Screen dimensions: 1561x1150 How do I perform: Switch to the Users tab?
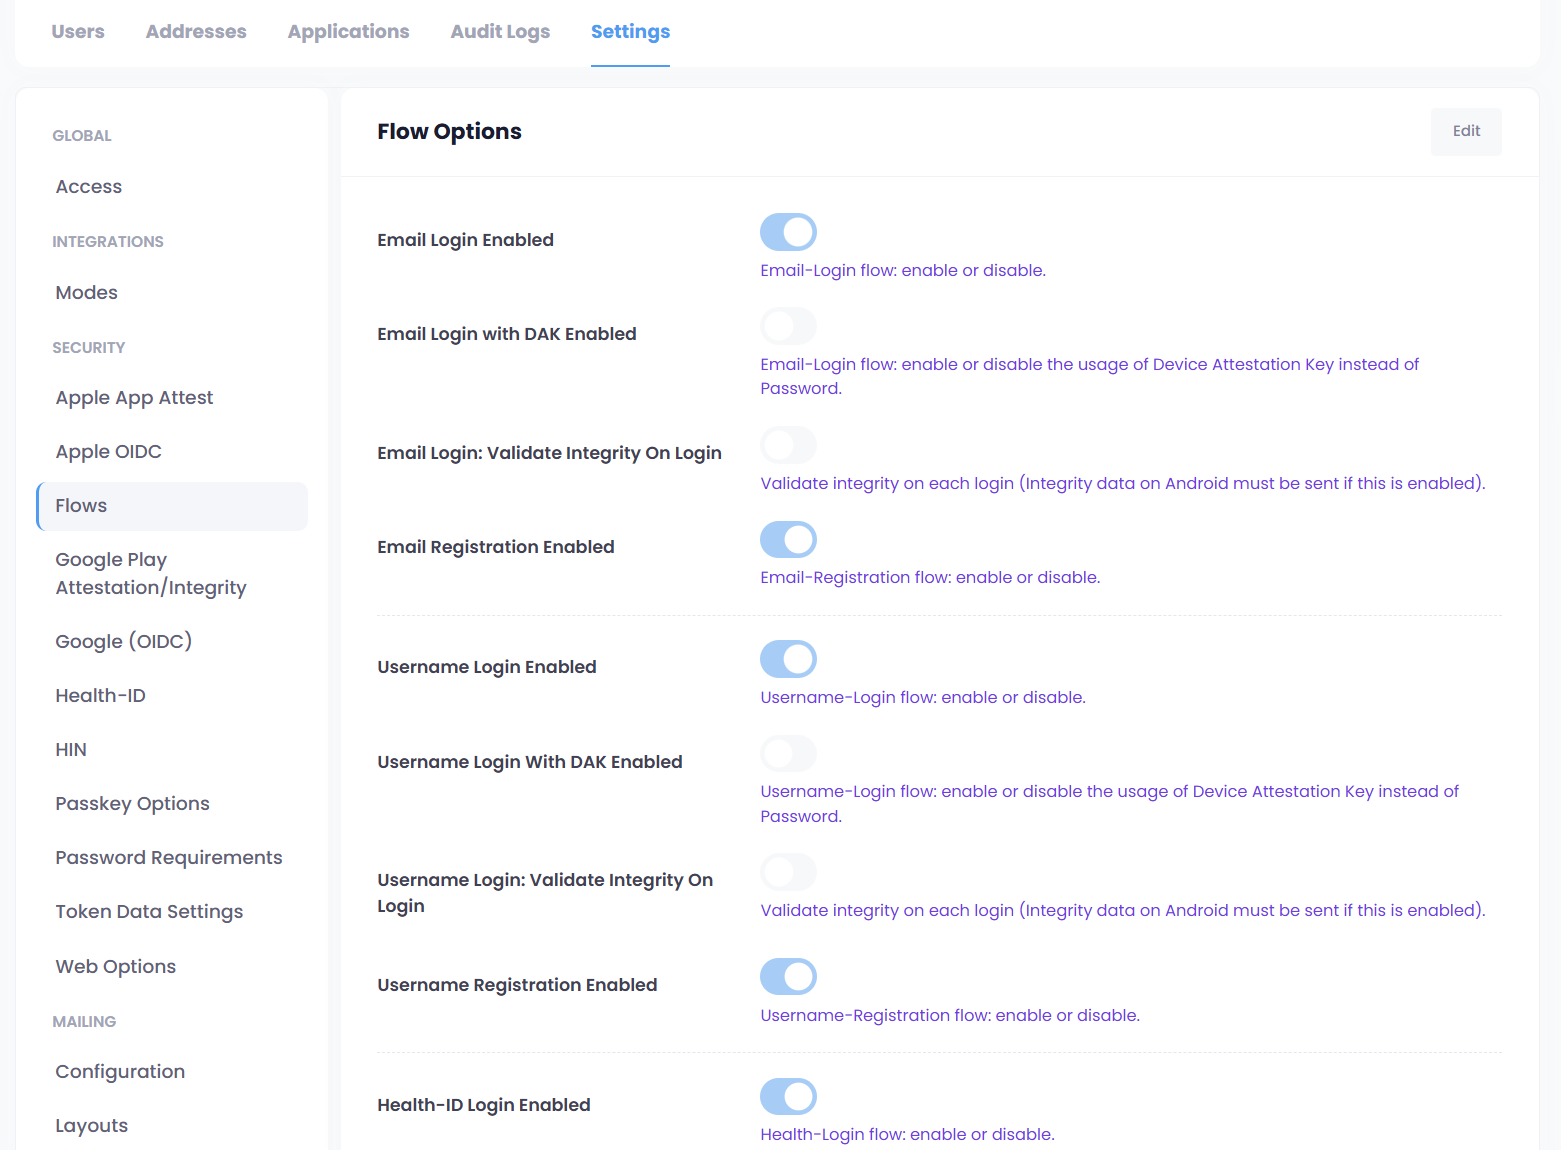point(78,32)
